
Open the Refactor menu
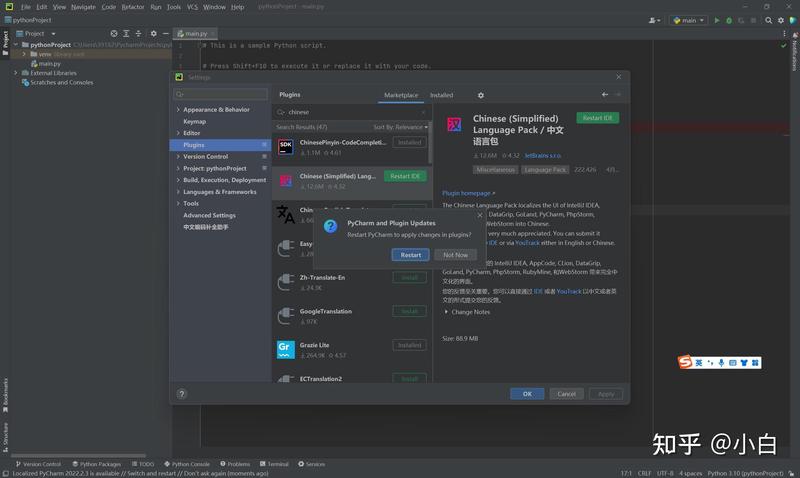click(x=133, y=7)
